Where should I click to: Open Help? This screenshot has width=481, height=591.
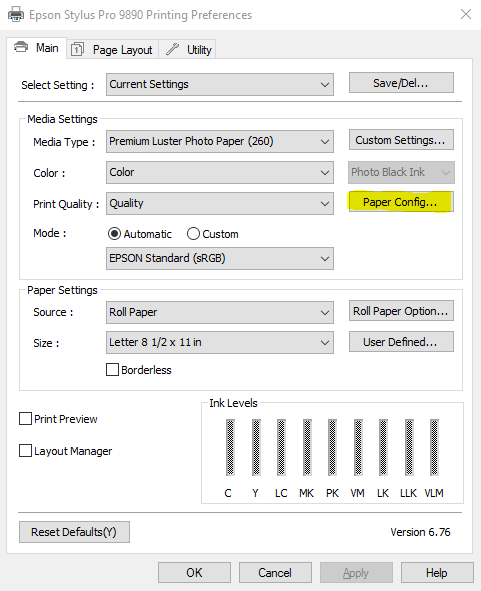[x=437, y=573]
